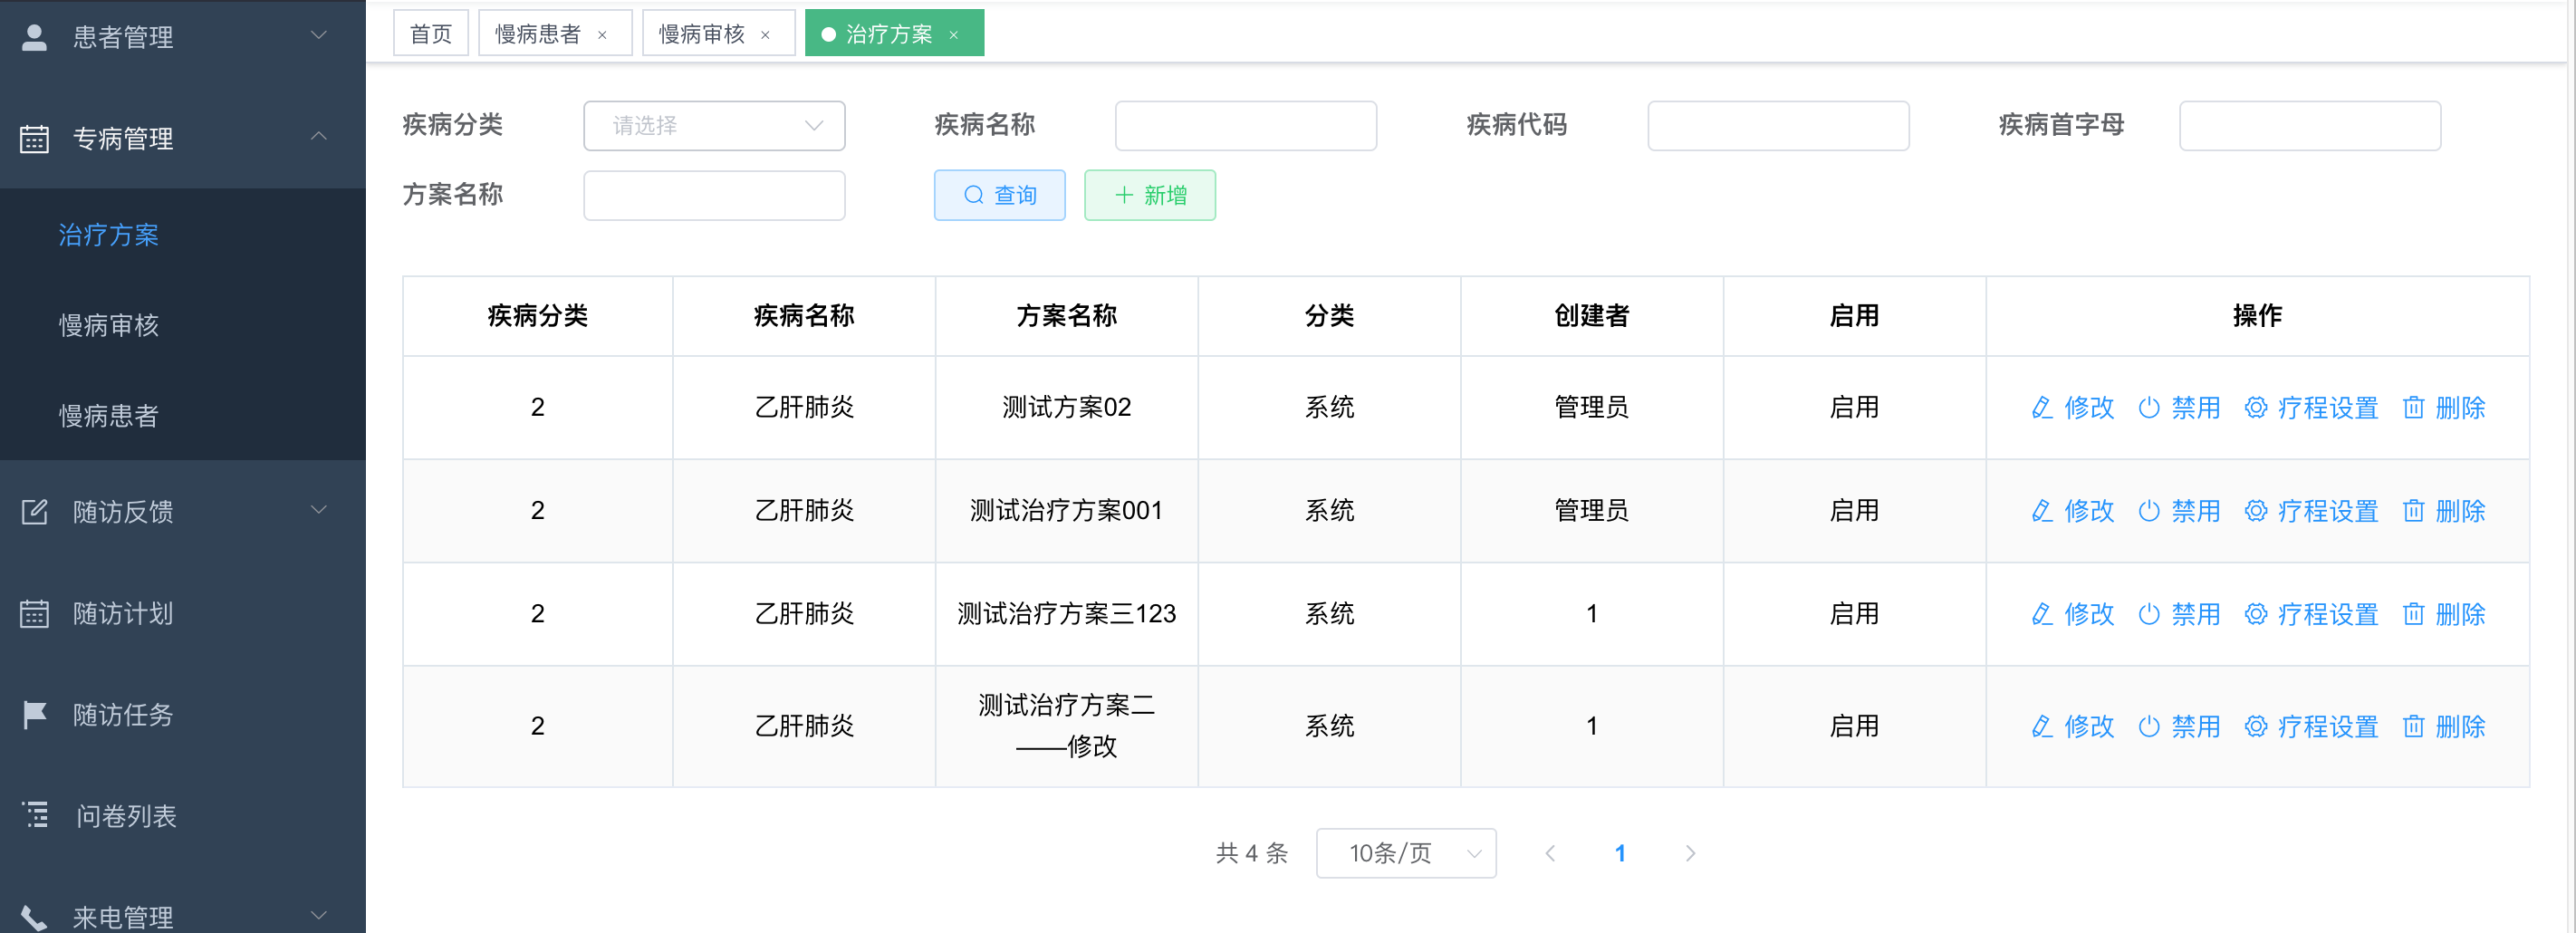The image size is (2576, 933).
Task: Click the 共 4 条 total count
Action: [1252, 853]
